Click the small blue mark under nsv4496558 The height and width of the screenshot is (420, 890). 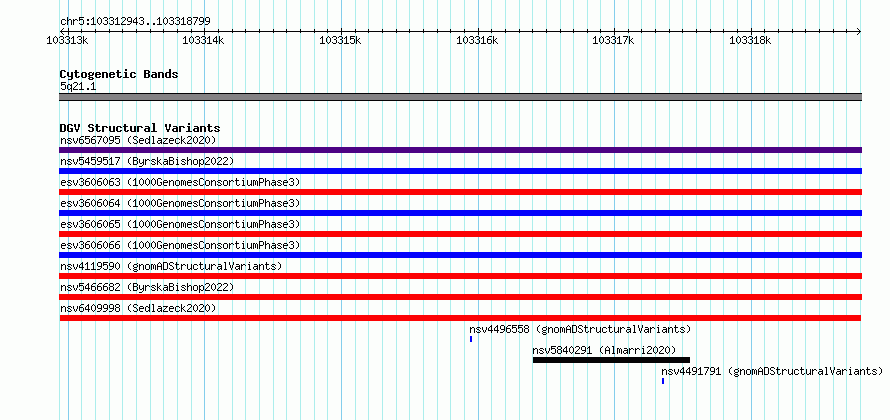471,339
